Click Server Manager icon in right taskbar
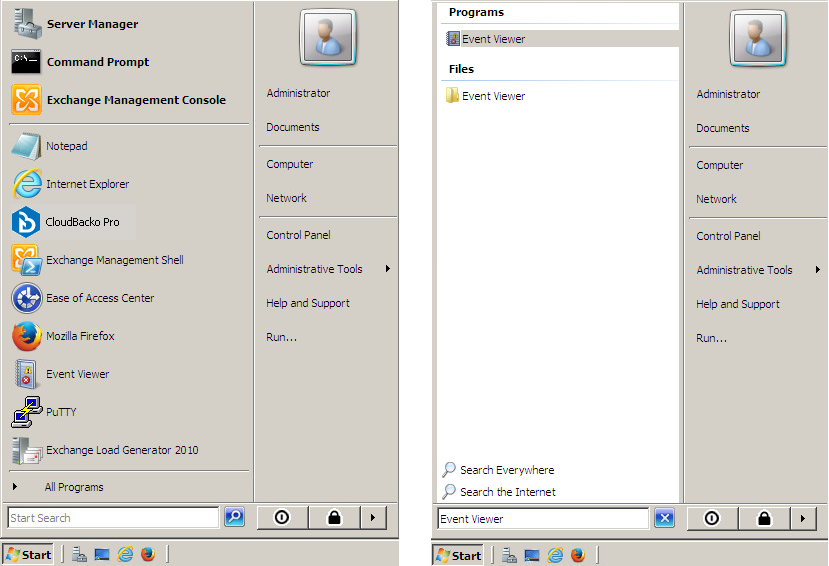Viewport: 829px width, 566px height. (509, 555)
